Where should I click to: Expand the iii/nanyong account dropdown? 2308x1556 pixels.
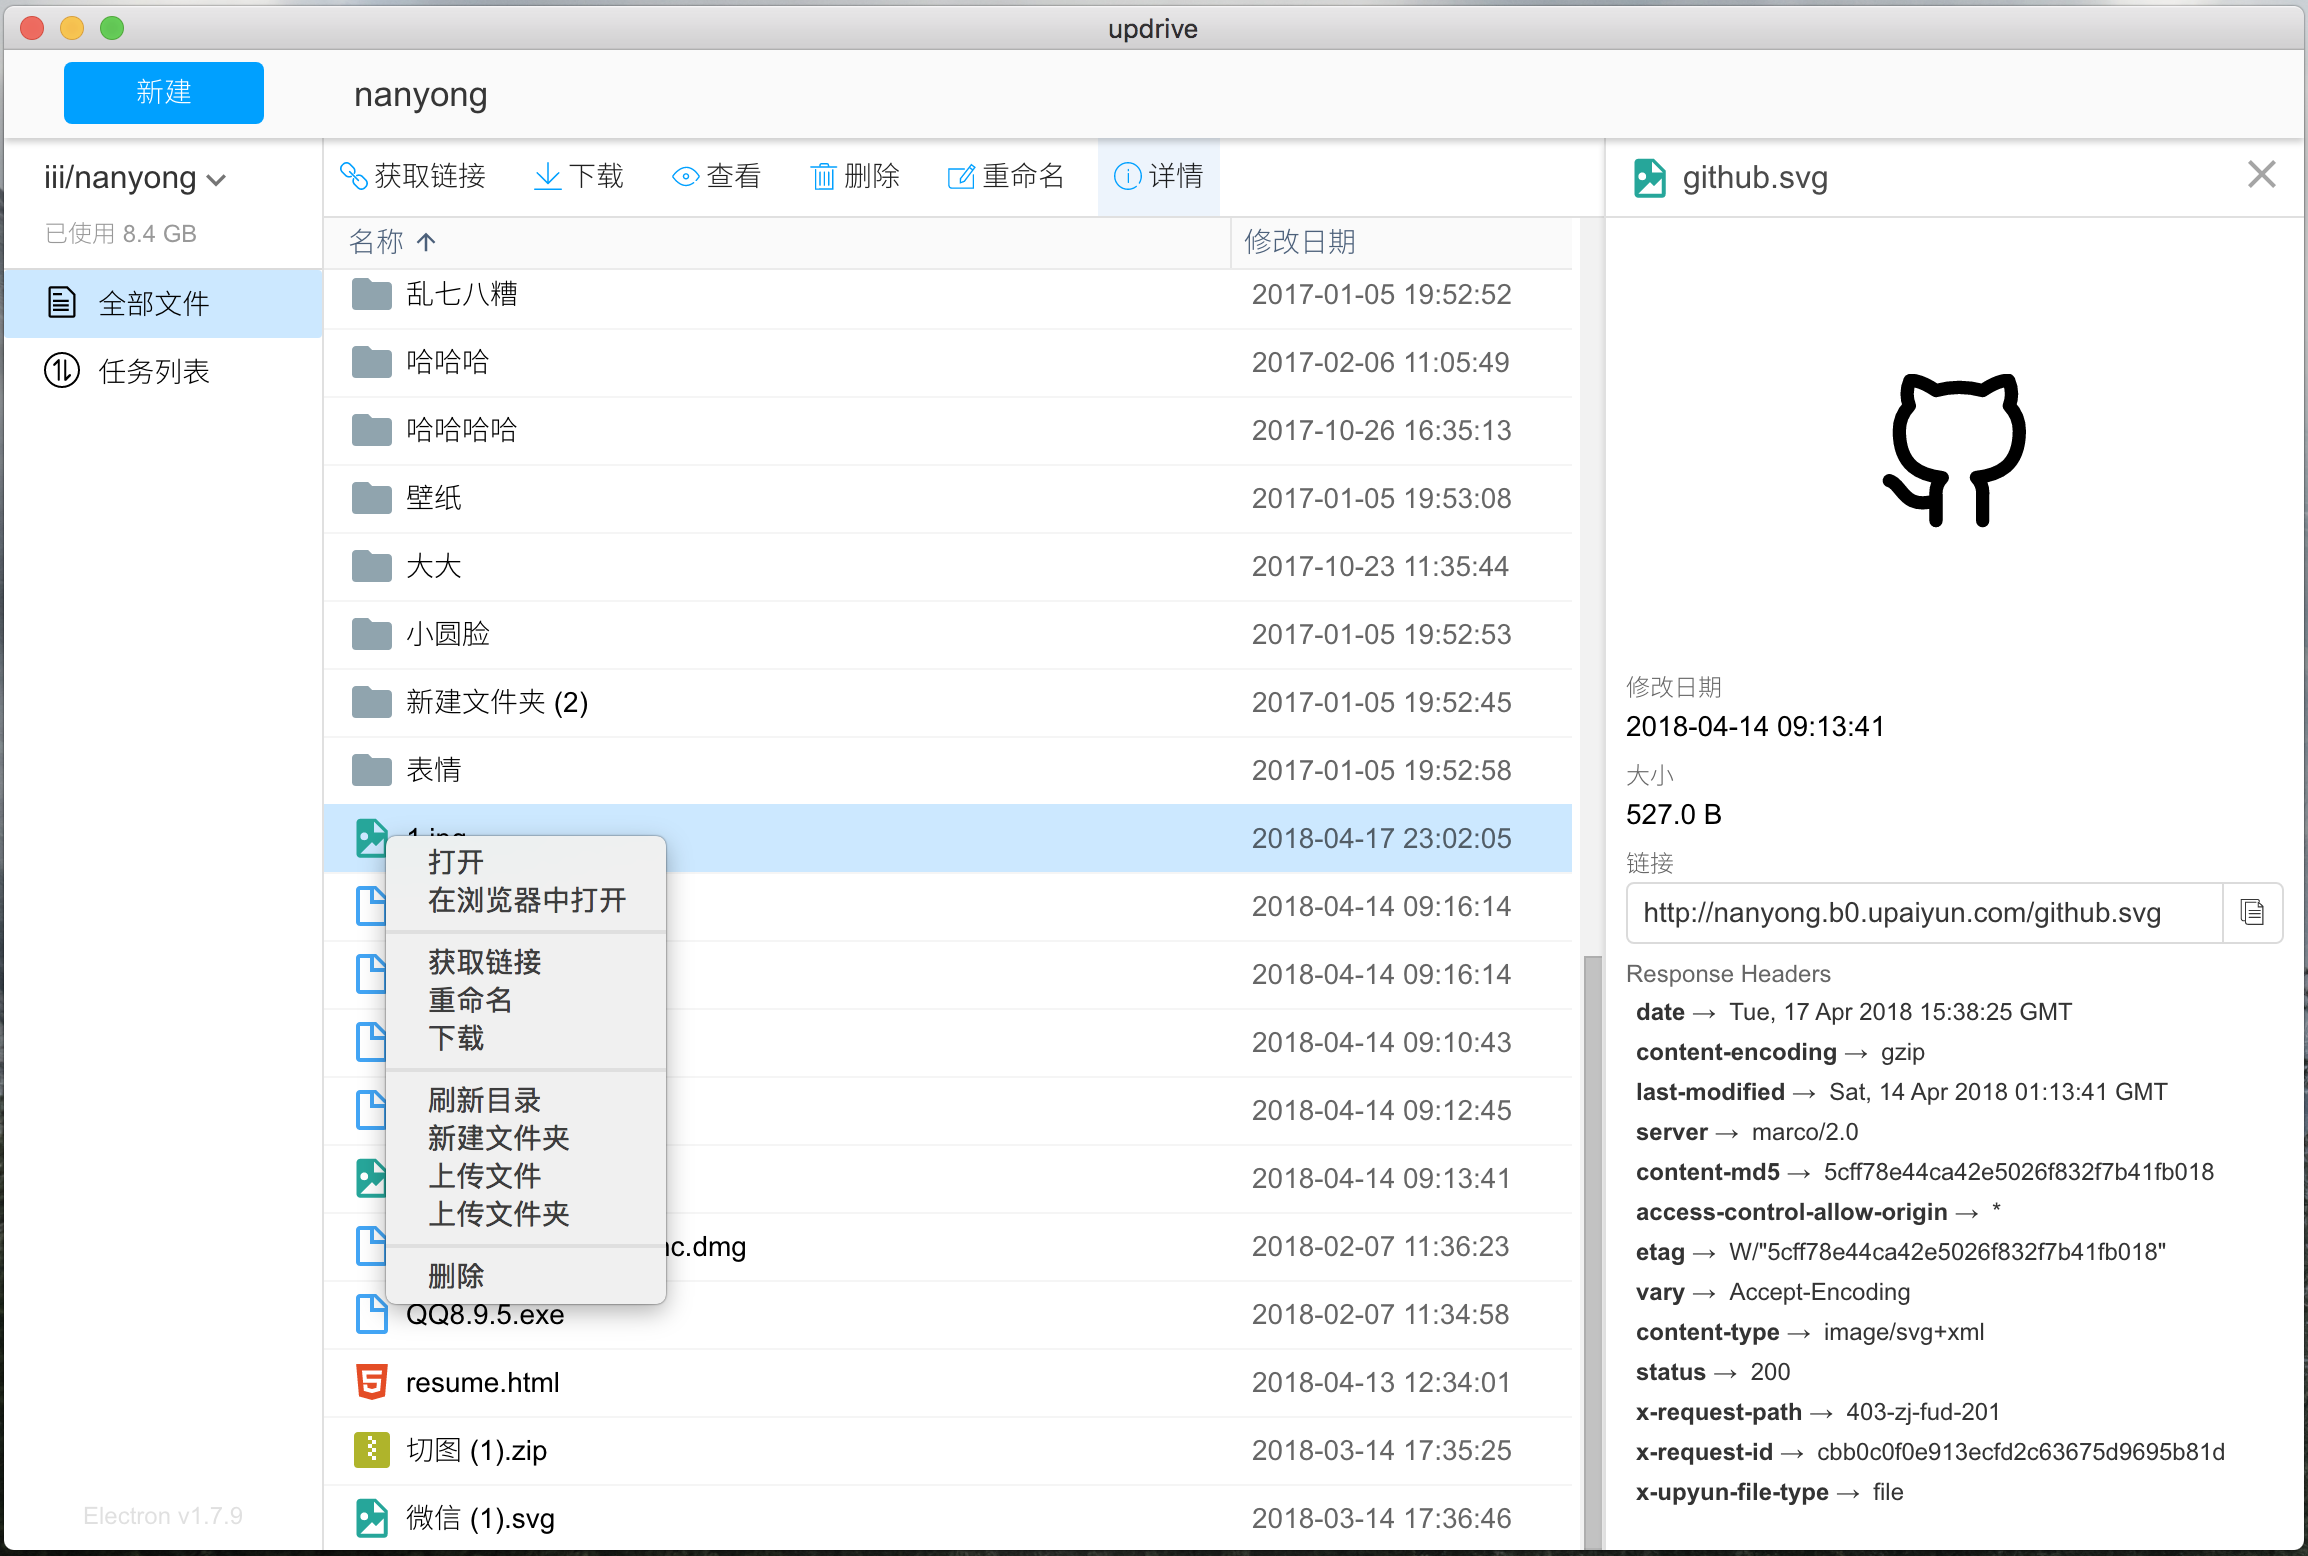pyautogui.click(x=135, y=178)
